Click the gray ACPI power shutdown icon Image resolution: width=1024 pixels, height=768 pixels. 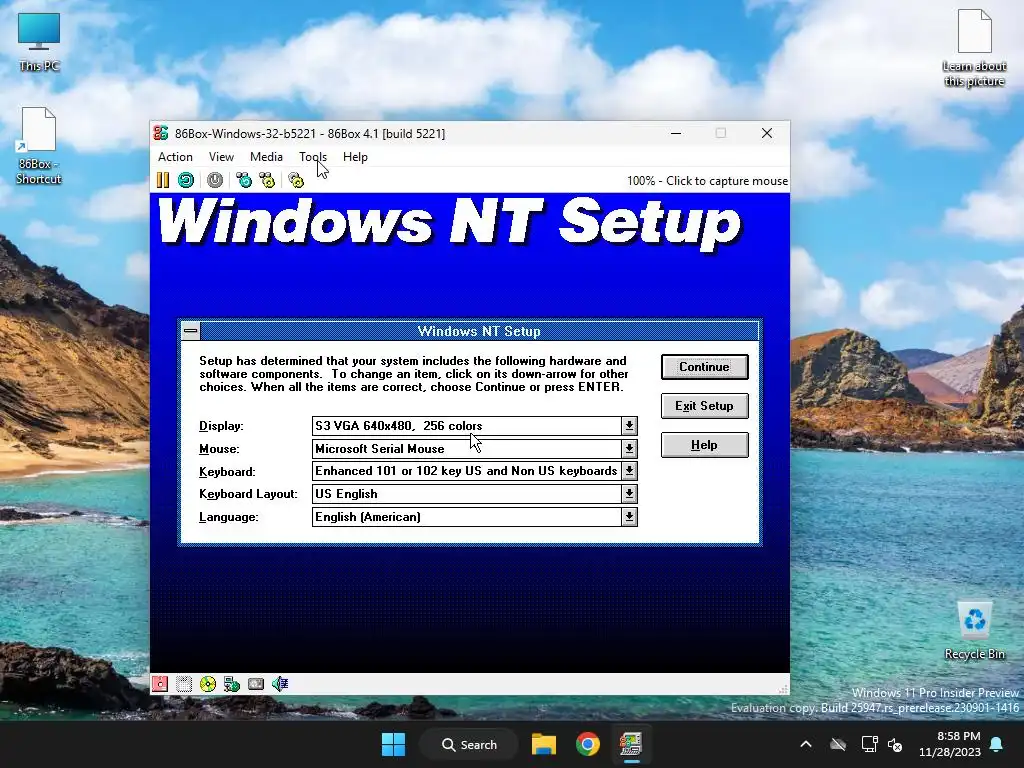pos(215,180)
